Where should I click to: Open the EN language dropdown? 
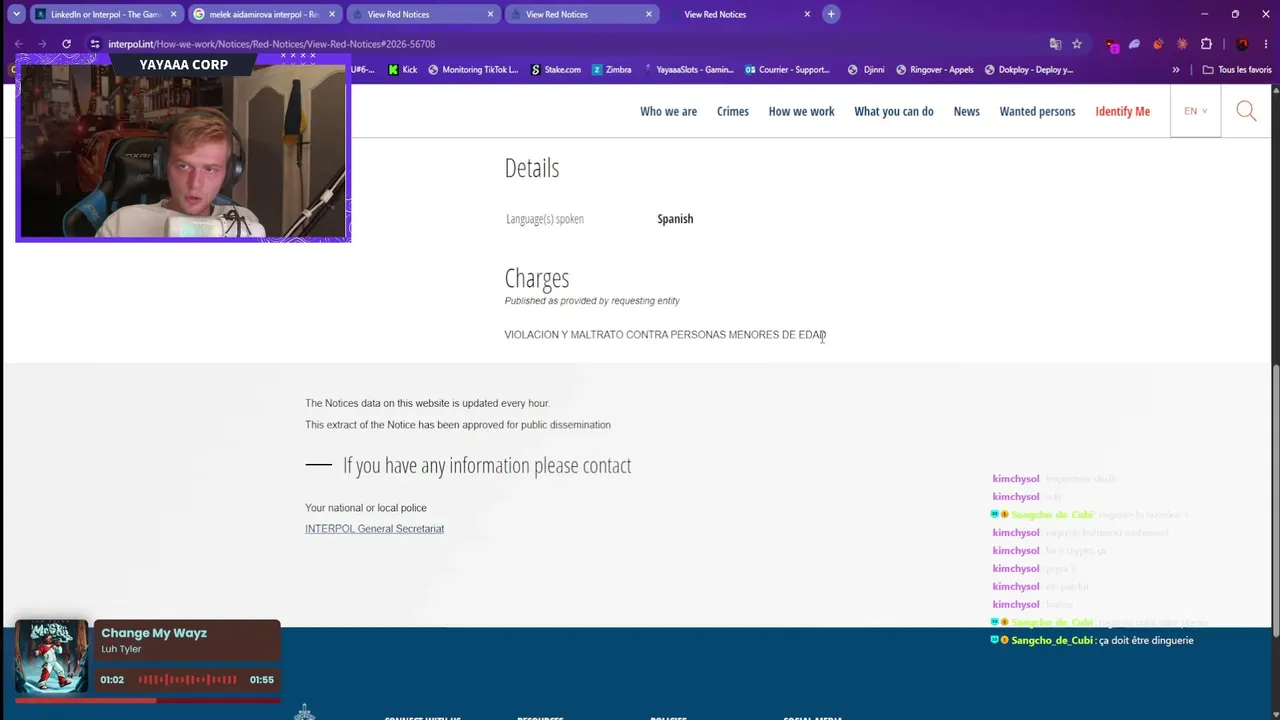[x=1195, y=111]
